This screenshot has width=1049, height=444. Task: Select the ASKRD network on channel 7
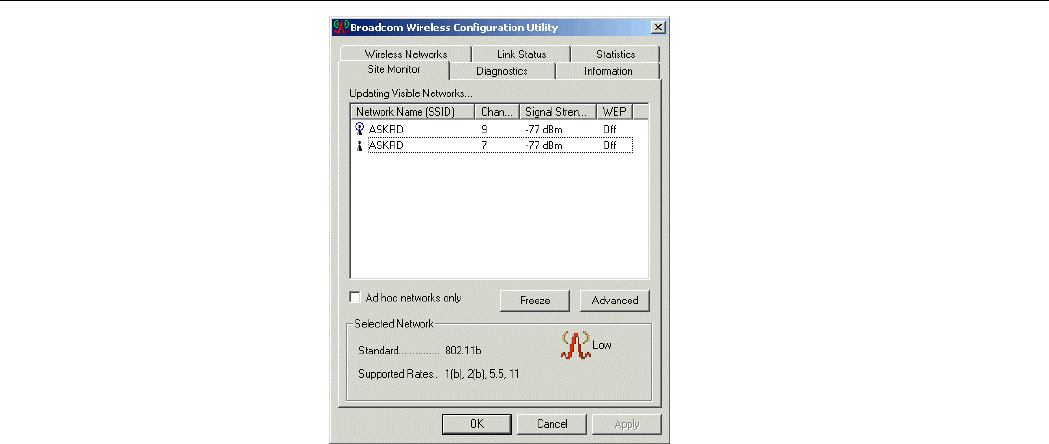click(493, 145)
